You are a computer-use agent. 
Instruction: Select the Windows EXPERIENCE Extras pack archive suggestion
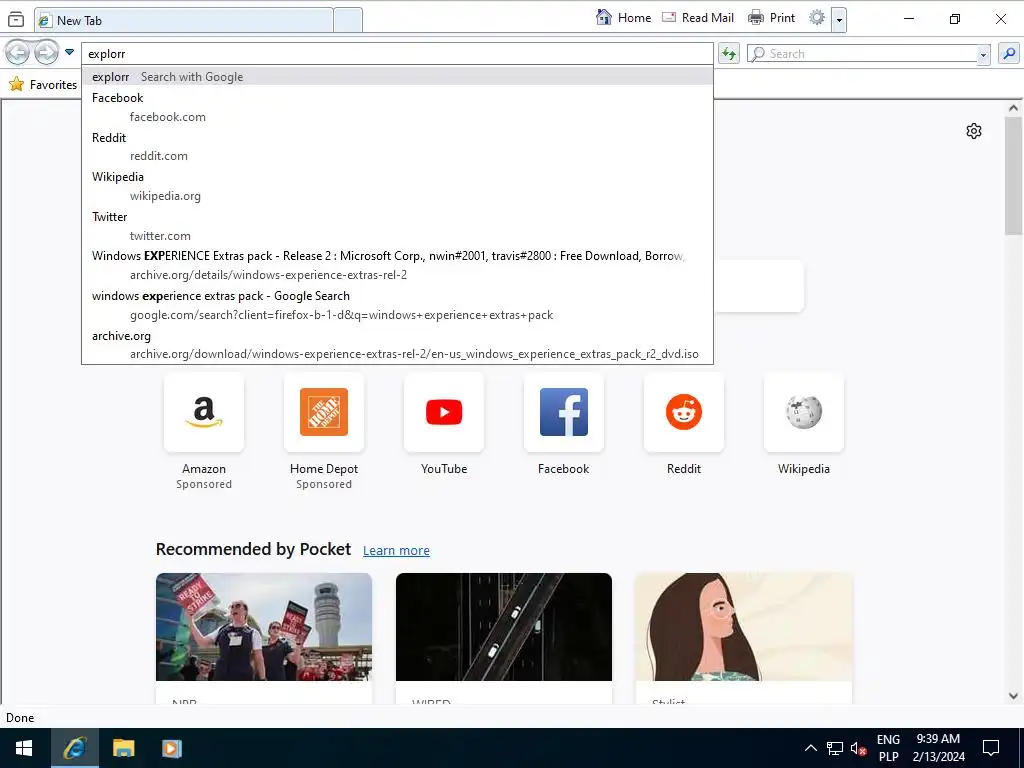(397, 265)
